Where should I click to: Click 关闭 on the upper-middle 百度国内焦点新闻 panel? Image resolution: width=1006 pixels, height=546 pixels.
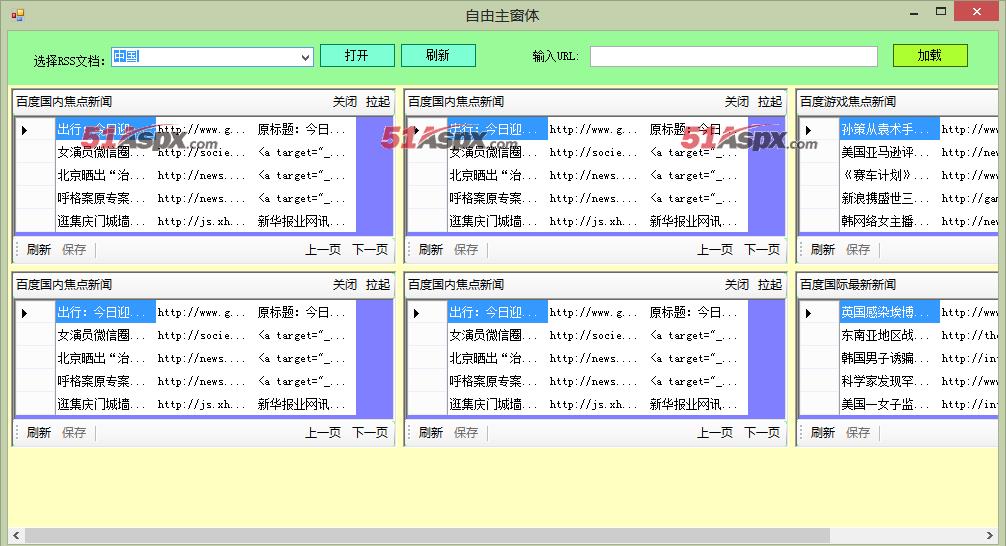[x=737, y=101]
